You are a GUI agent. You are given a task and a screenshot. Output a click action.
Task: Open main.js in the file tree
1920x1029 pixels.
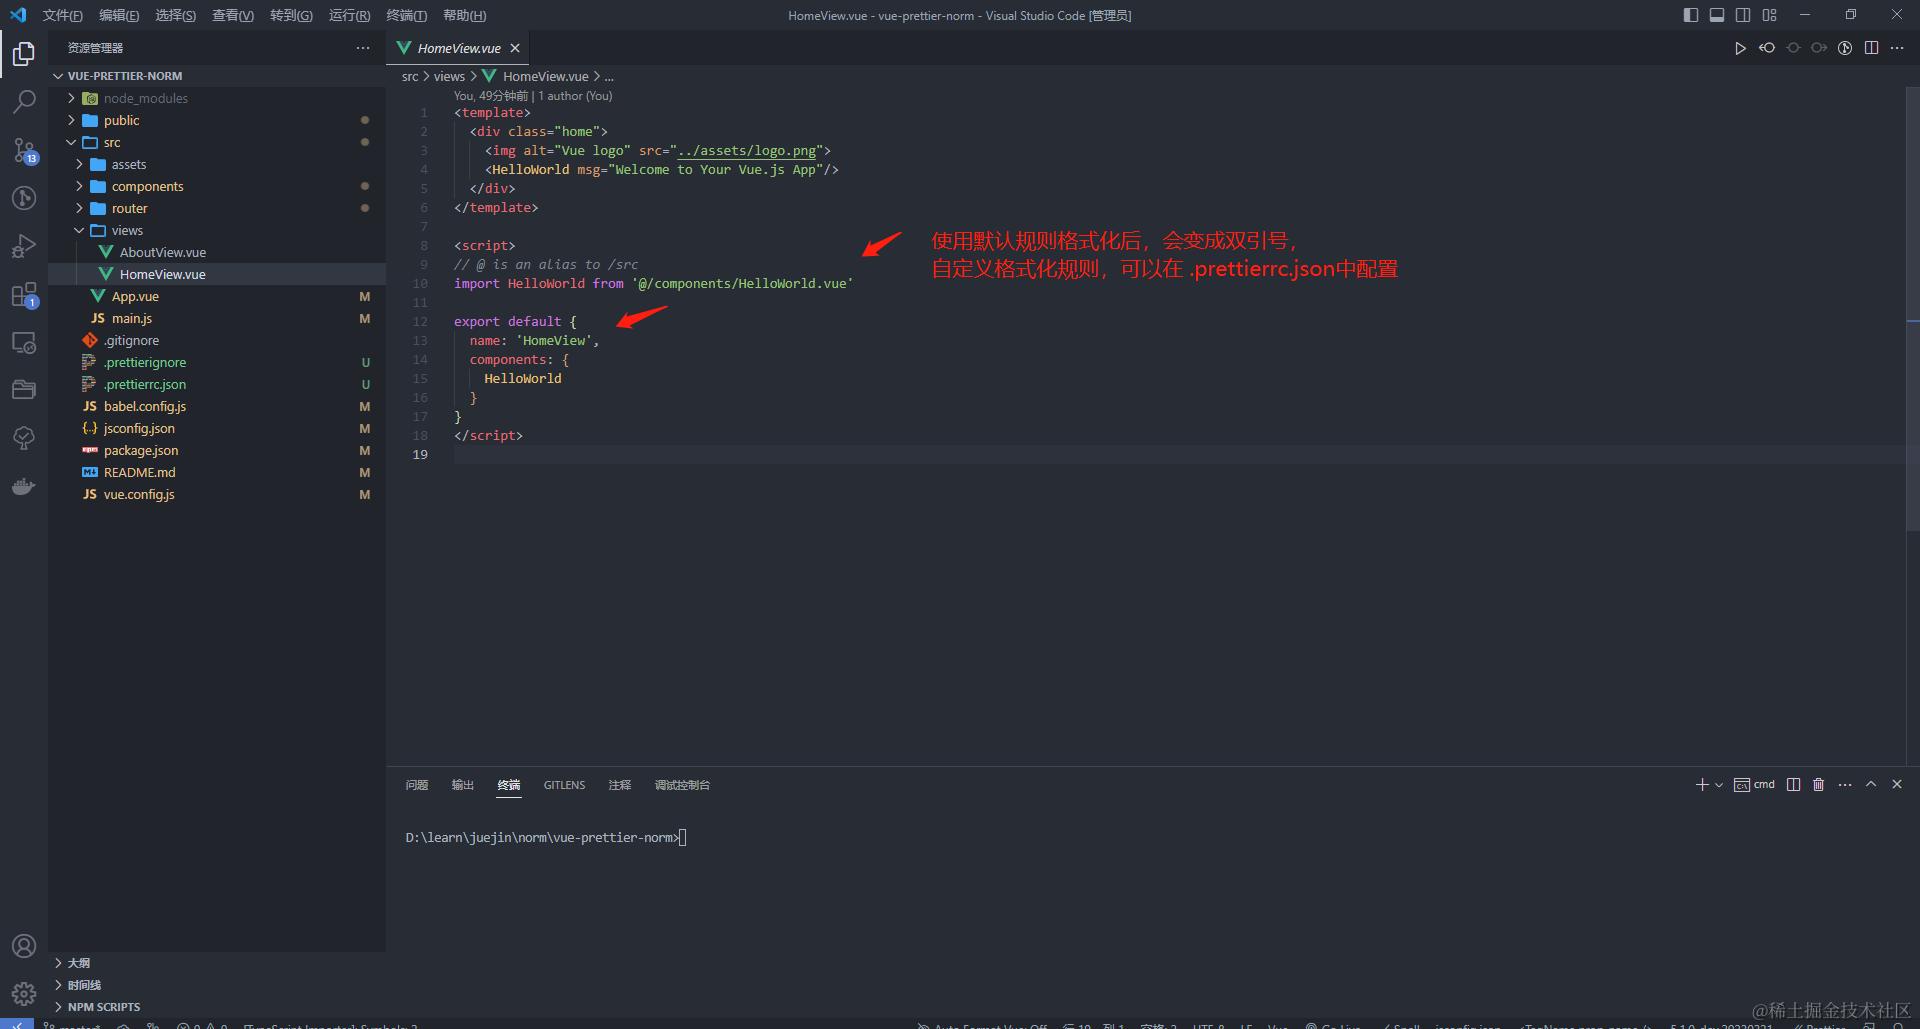pyautogui.click(x=217, y=318)
